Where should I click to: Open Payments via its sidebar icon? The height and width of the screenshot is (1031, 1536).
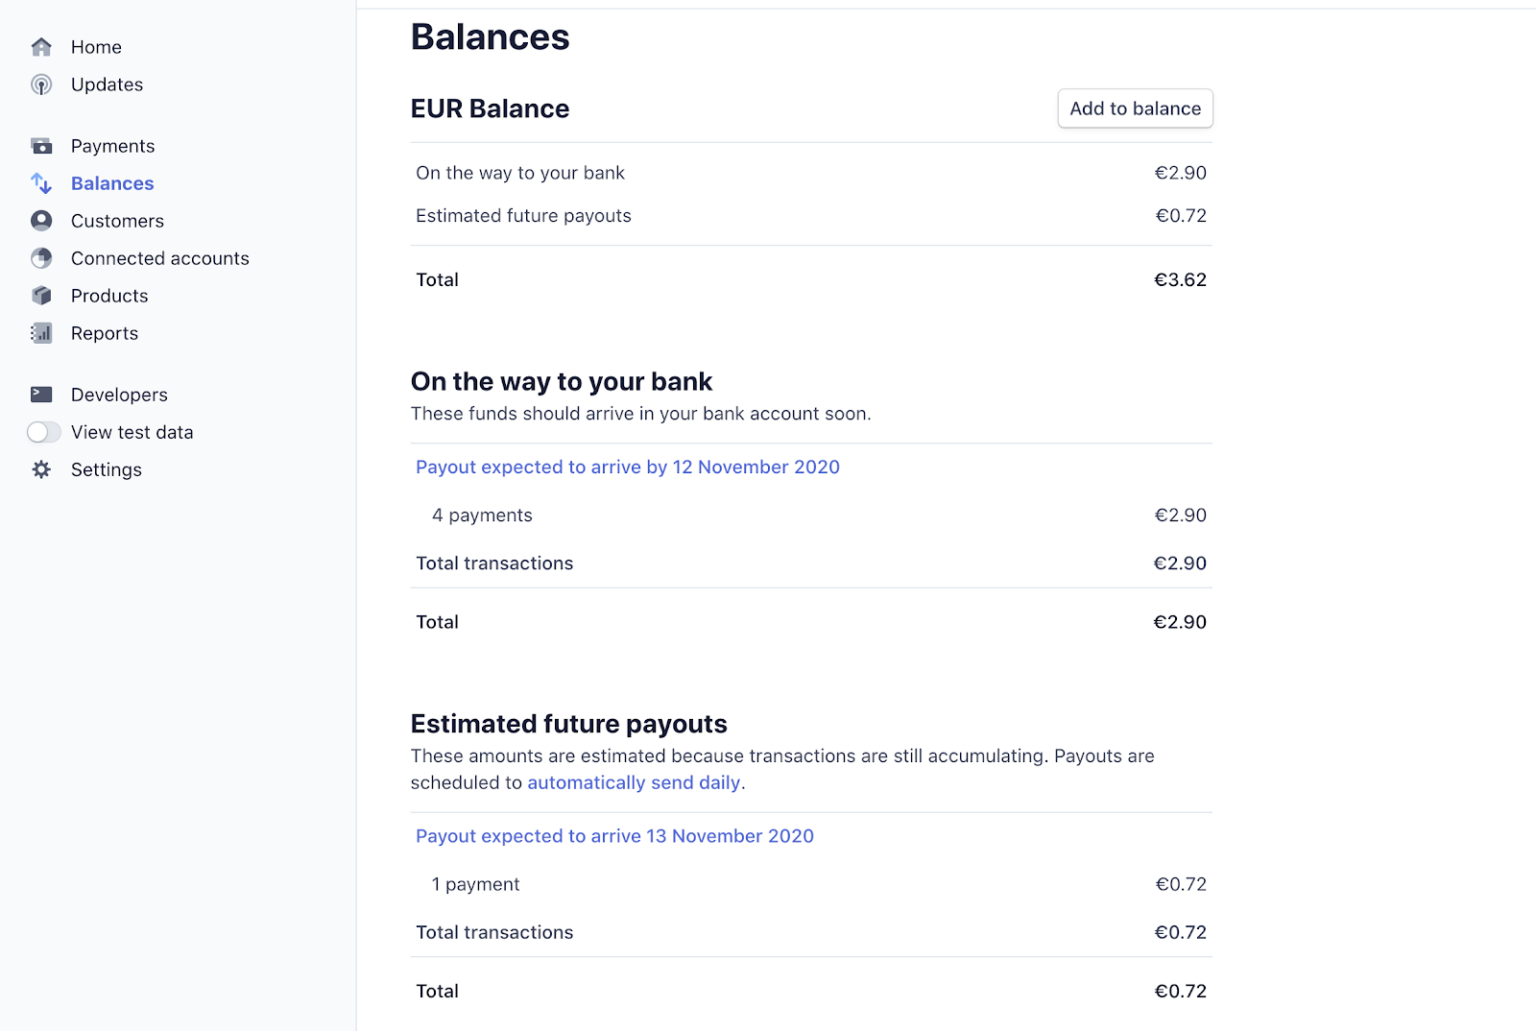[x=41, y=145]
